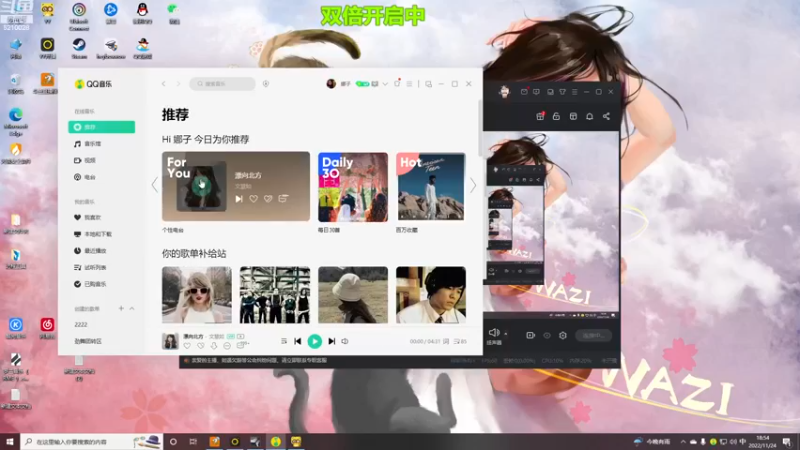This screenshot has height=450, width=800.
Task: Open the 电台 radio section in sidebar
Action: click(85, 177)
